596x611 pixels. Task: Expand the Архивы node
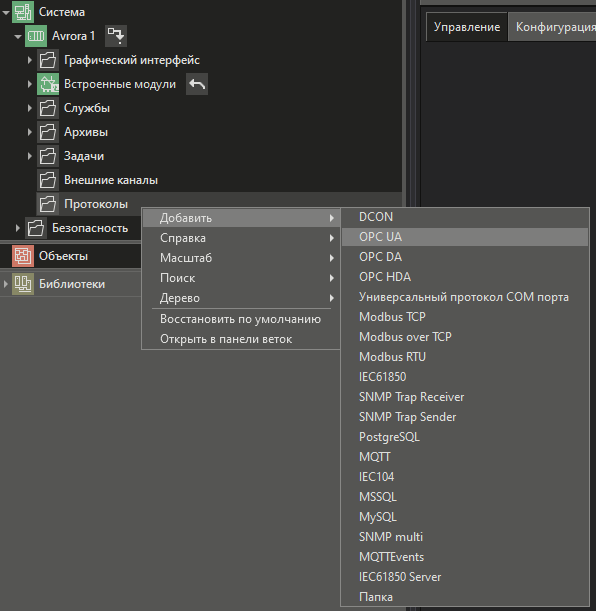[x=30, y=132]
